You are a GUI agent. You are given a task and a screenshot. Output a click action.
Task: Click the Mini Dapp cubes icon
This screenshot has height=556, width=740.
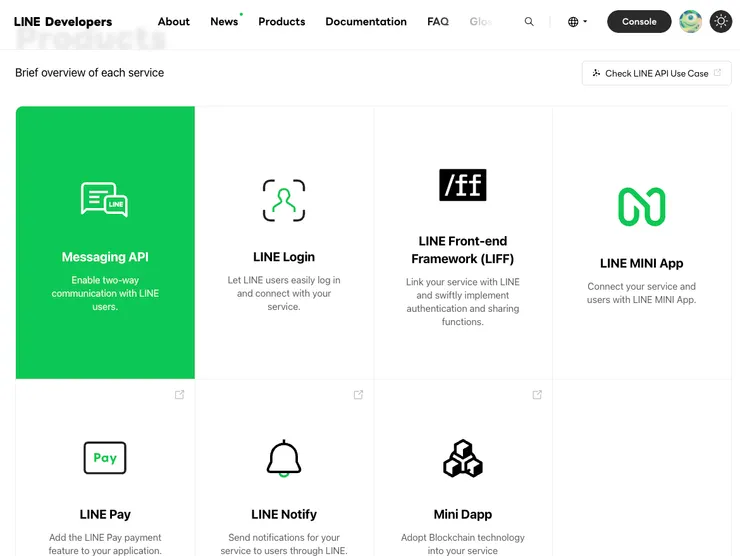462,458
